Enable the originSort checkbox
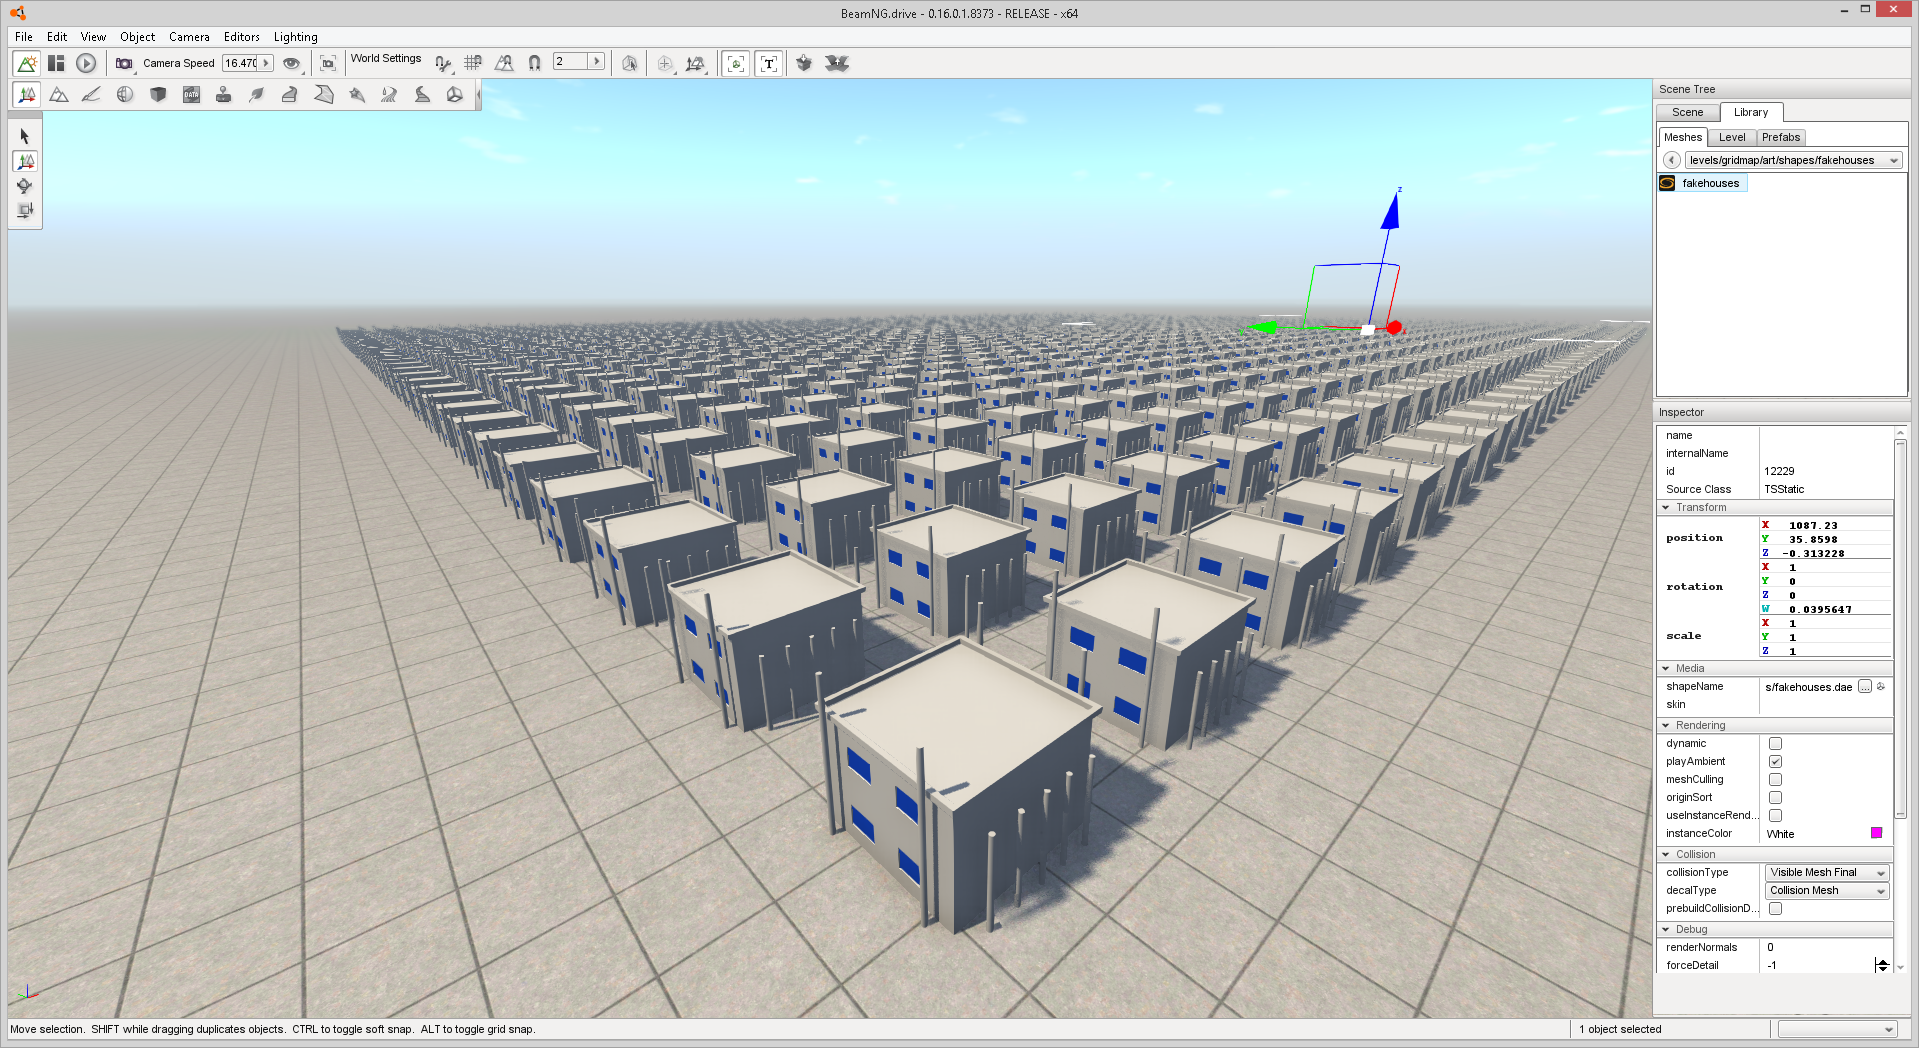Screen dimensions: 1919x1048 tap(1775, 798)
